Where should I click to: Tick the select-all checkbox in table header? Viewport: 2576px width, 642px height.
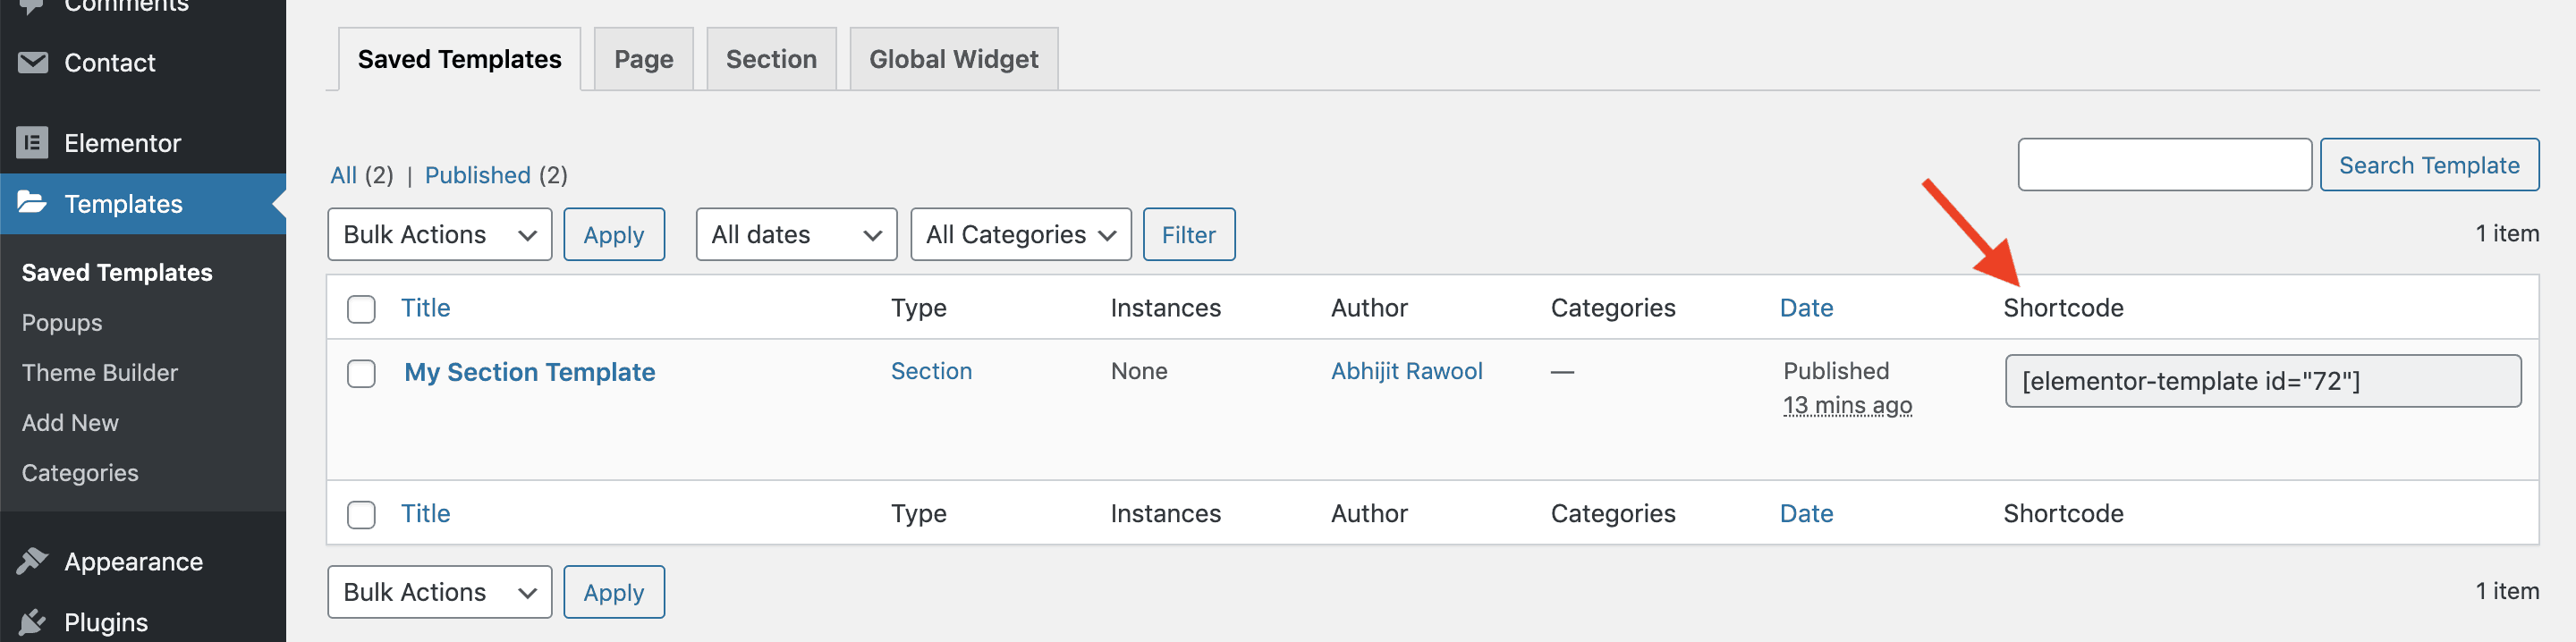point(361,309)
